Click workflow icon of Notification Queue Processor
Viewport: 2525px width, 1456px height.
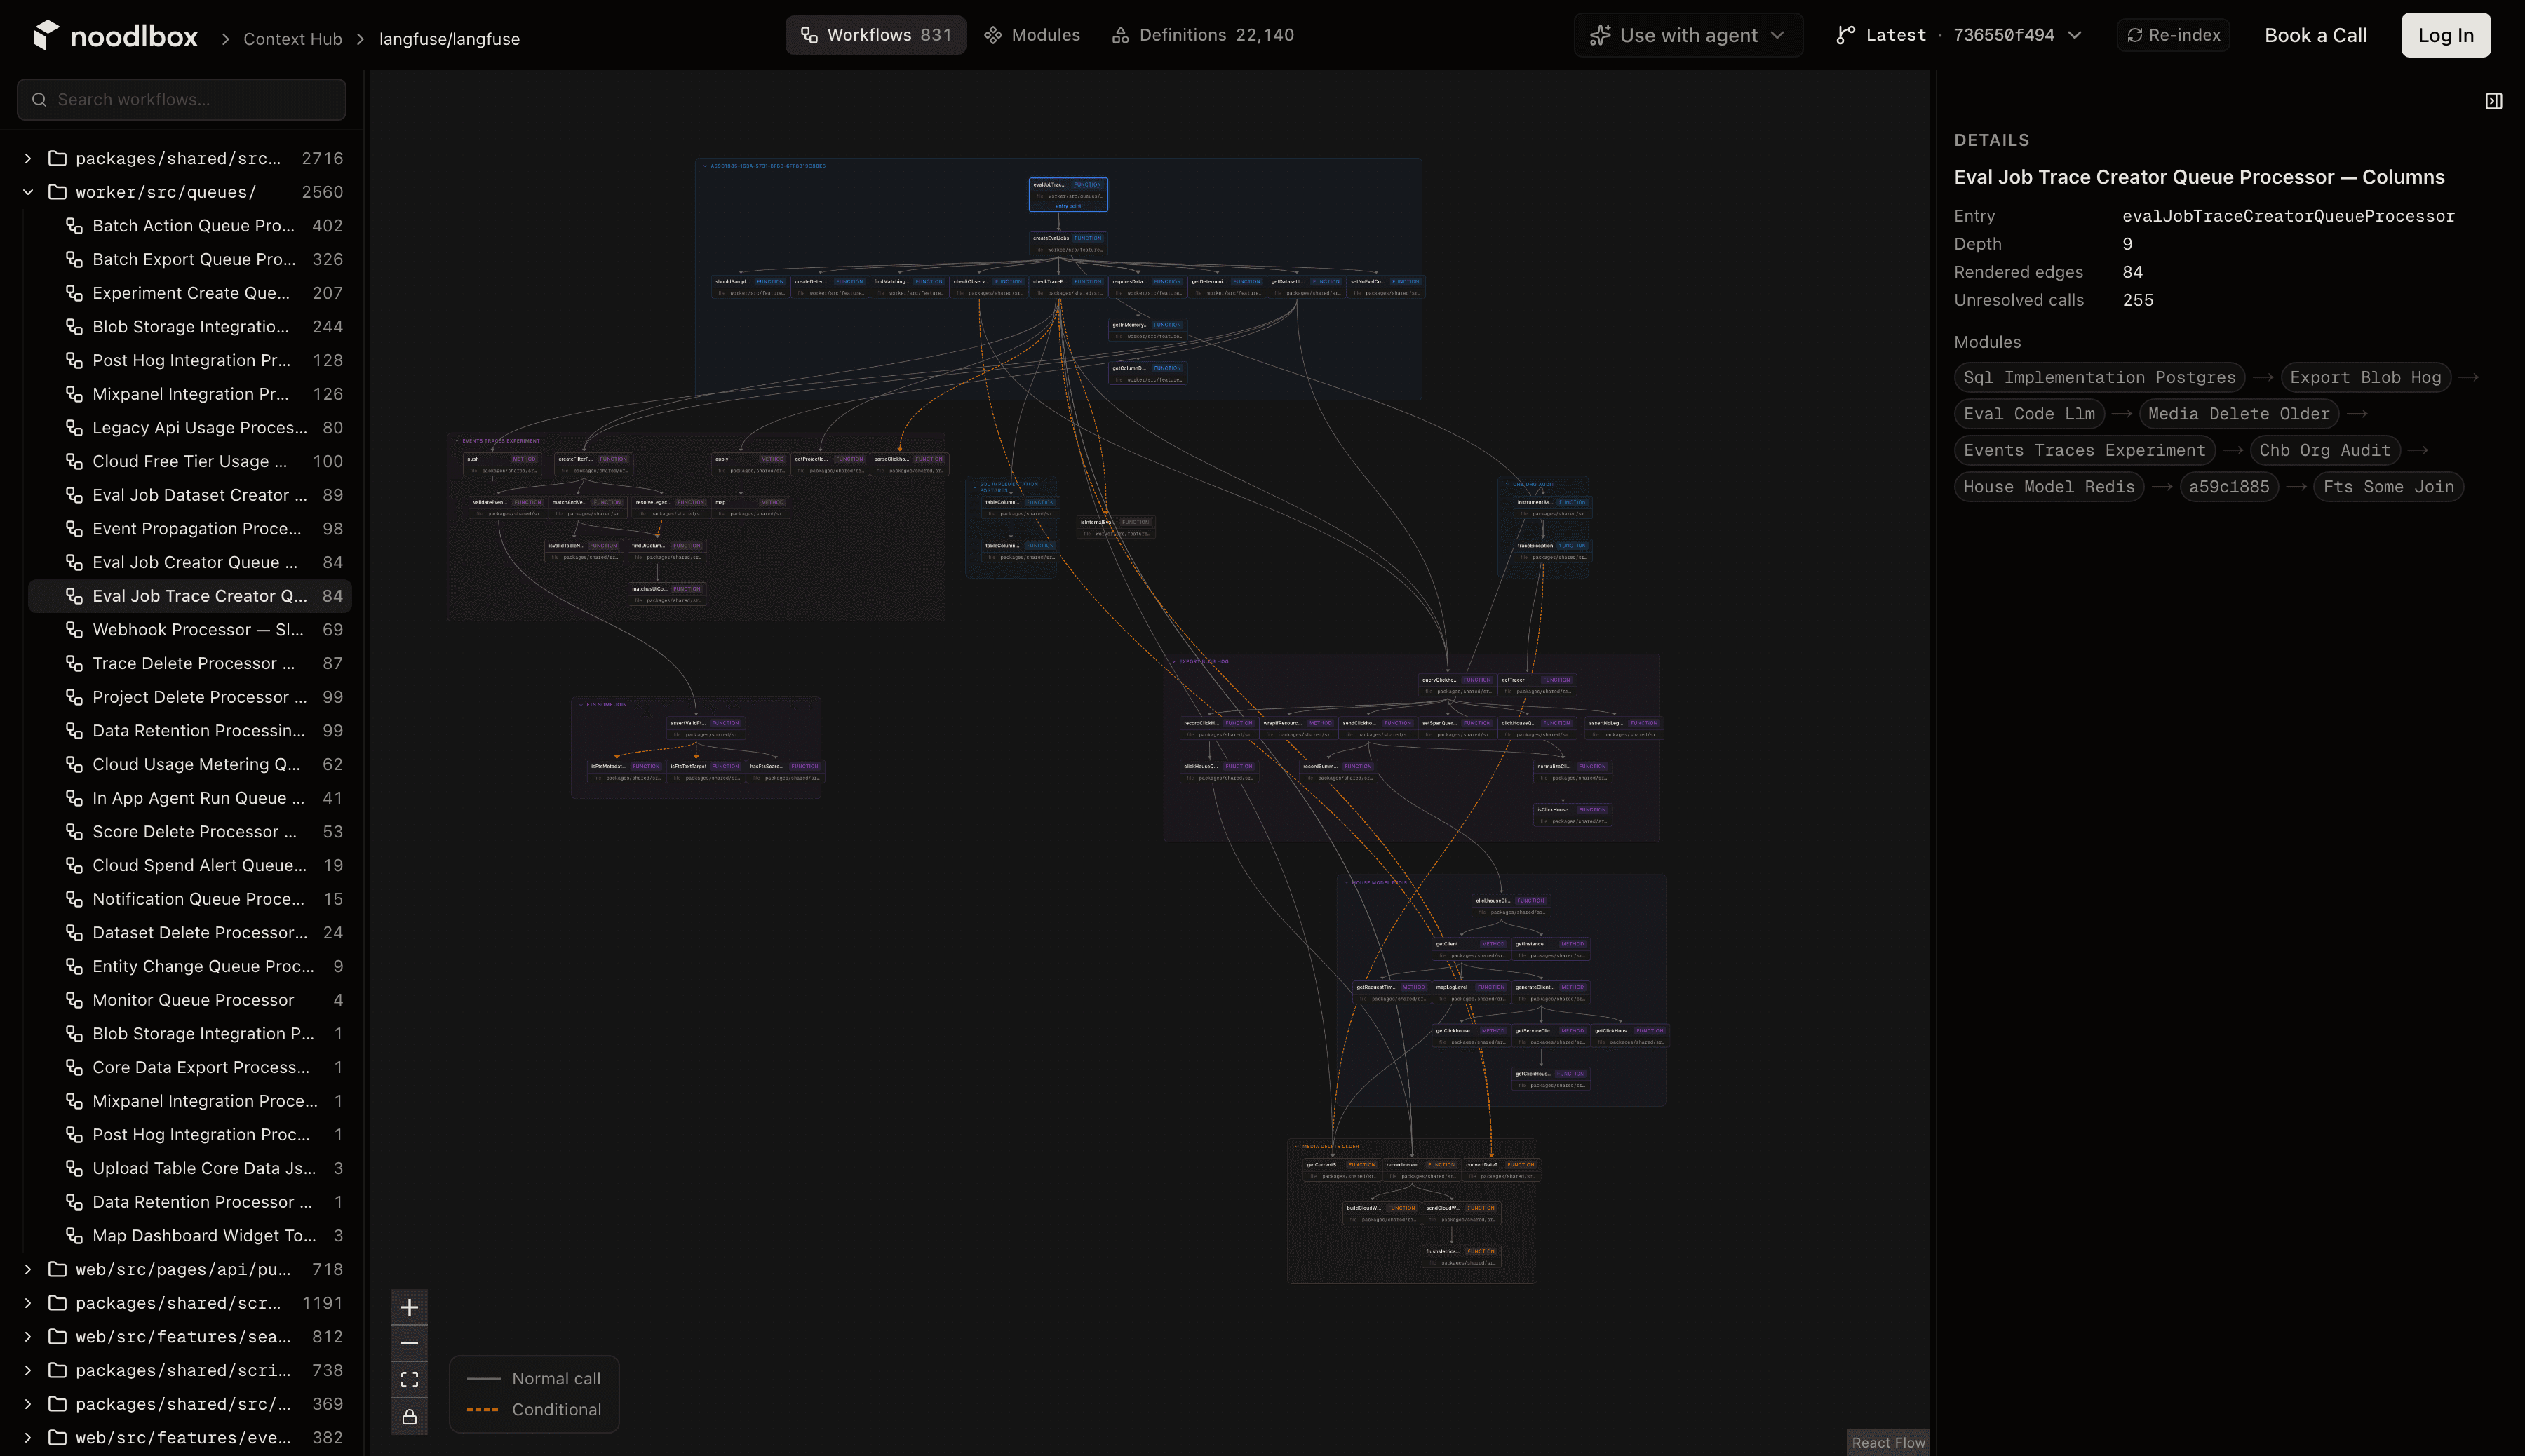[74, 899]
